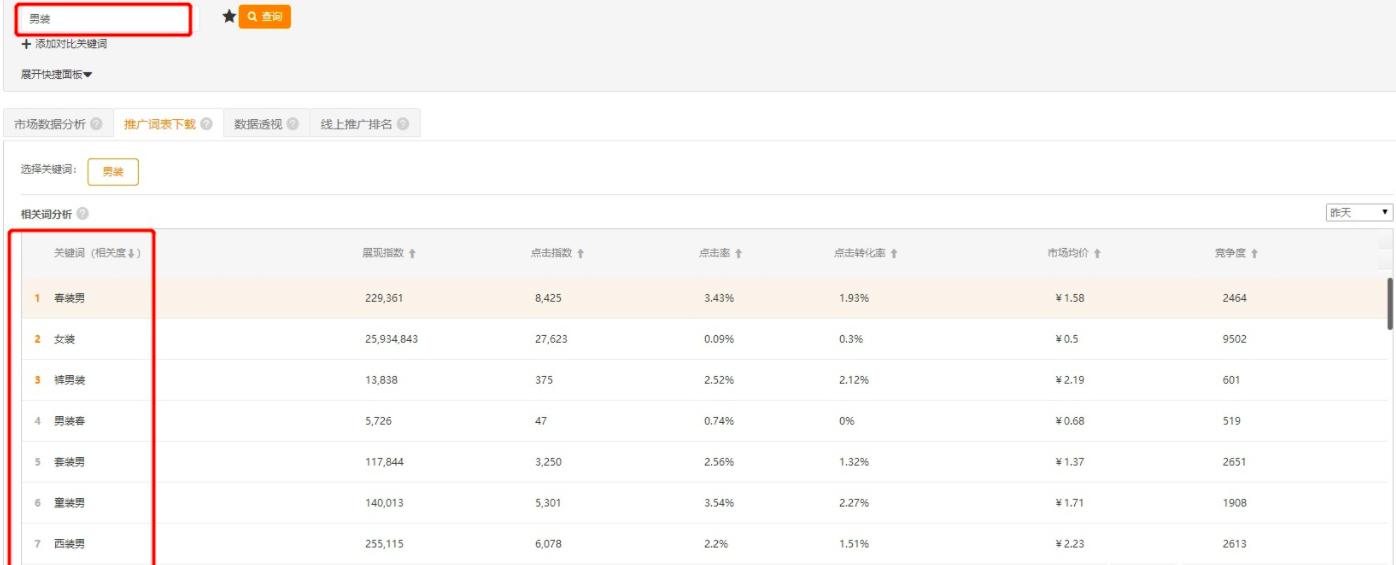This screenshot has width=1396, height=565.
Task: Click the help icon beside 数据透视
Action: [292, 124]
